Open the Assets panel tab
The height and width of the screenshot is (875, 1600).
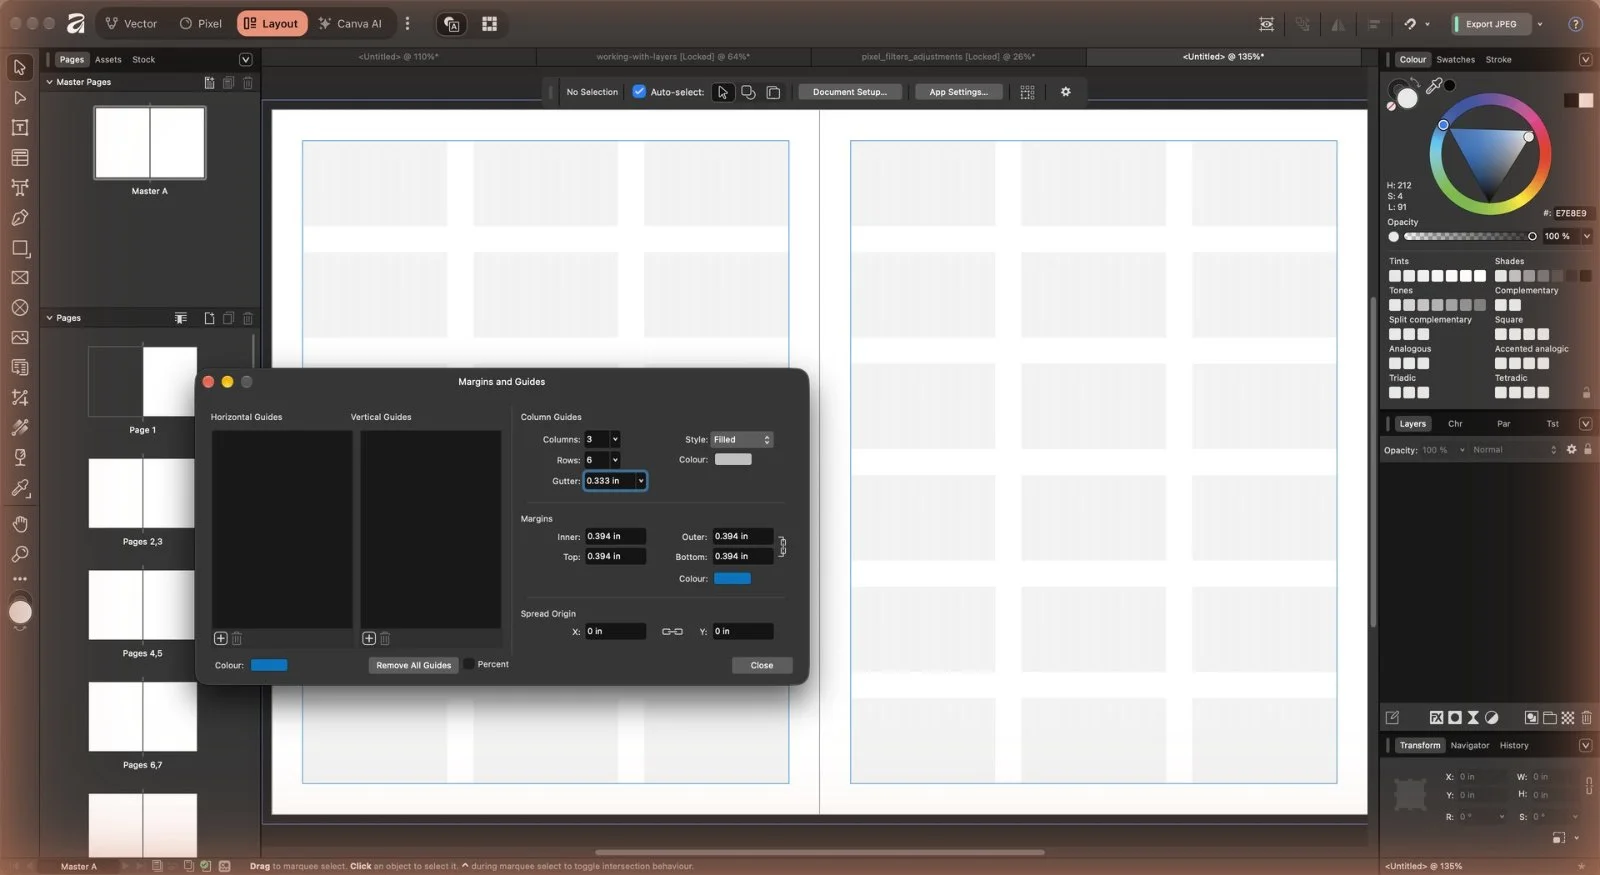(x=108, y=59)
